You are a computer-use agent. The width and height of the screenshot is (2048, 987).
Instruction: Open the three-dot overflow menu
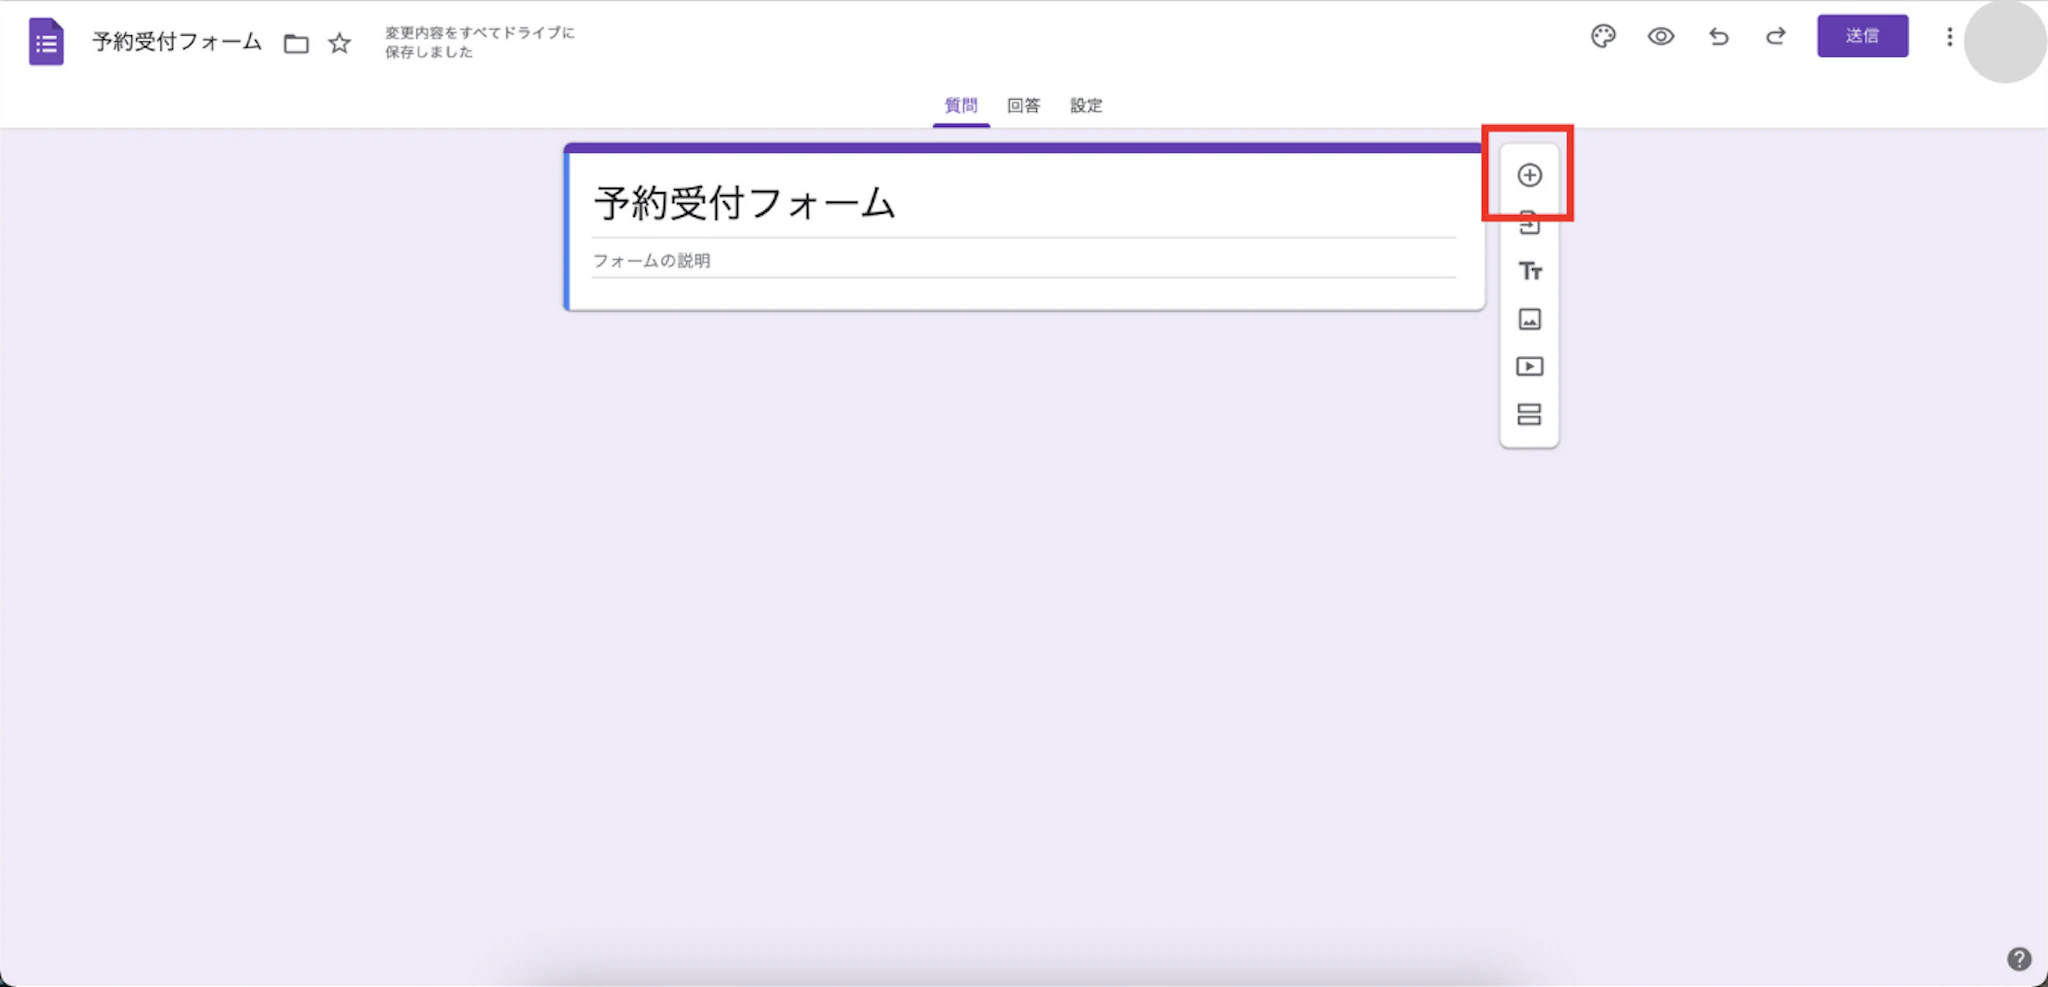click(x=1948, y=36)
